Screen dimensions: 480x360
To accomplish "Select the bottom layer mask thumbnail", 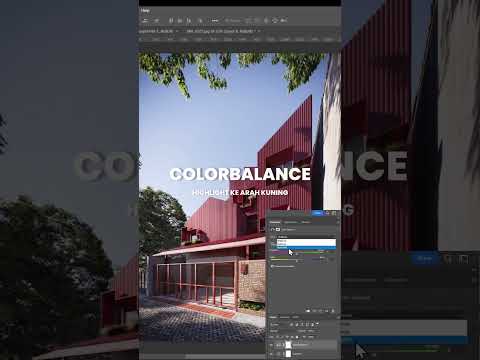I will (x=288, y=354).
